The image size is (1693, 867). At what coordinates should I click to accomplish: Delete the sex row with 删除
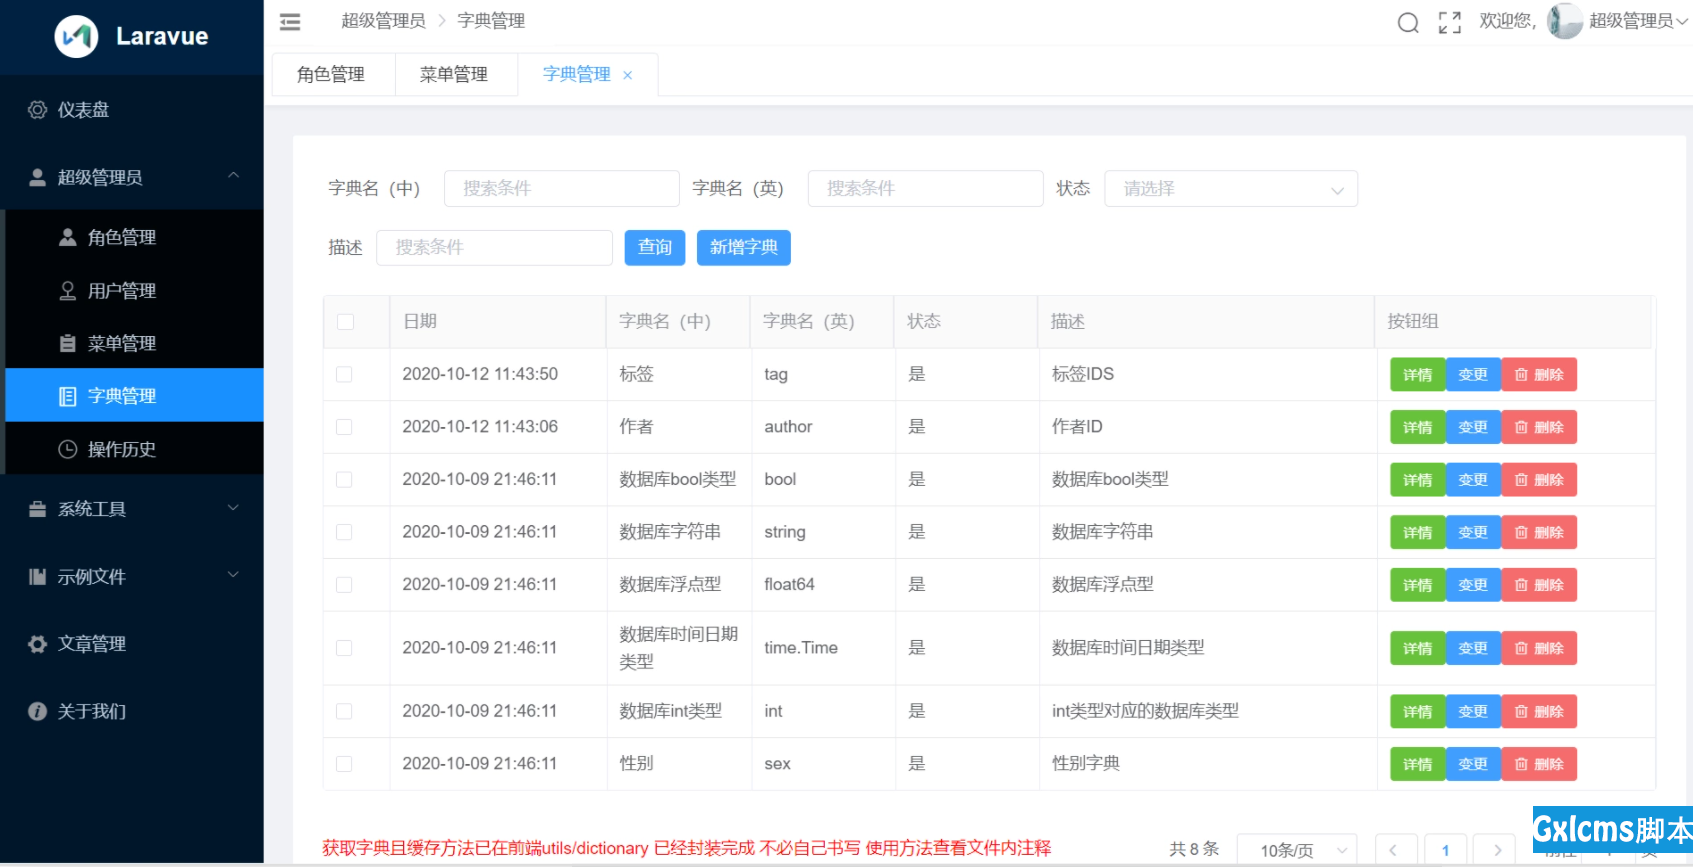coord(1540,764)
